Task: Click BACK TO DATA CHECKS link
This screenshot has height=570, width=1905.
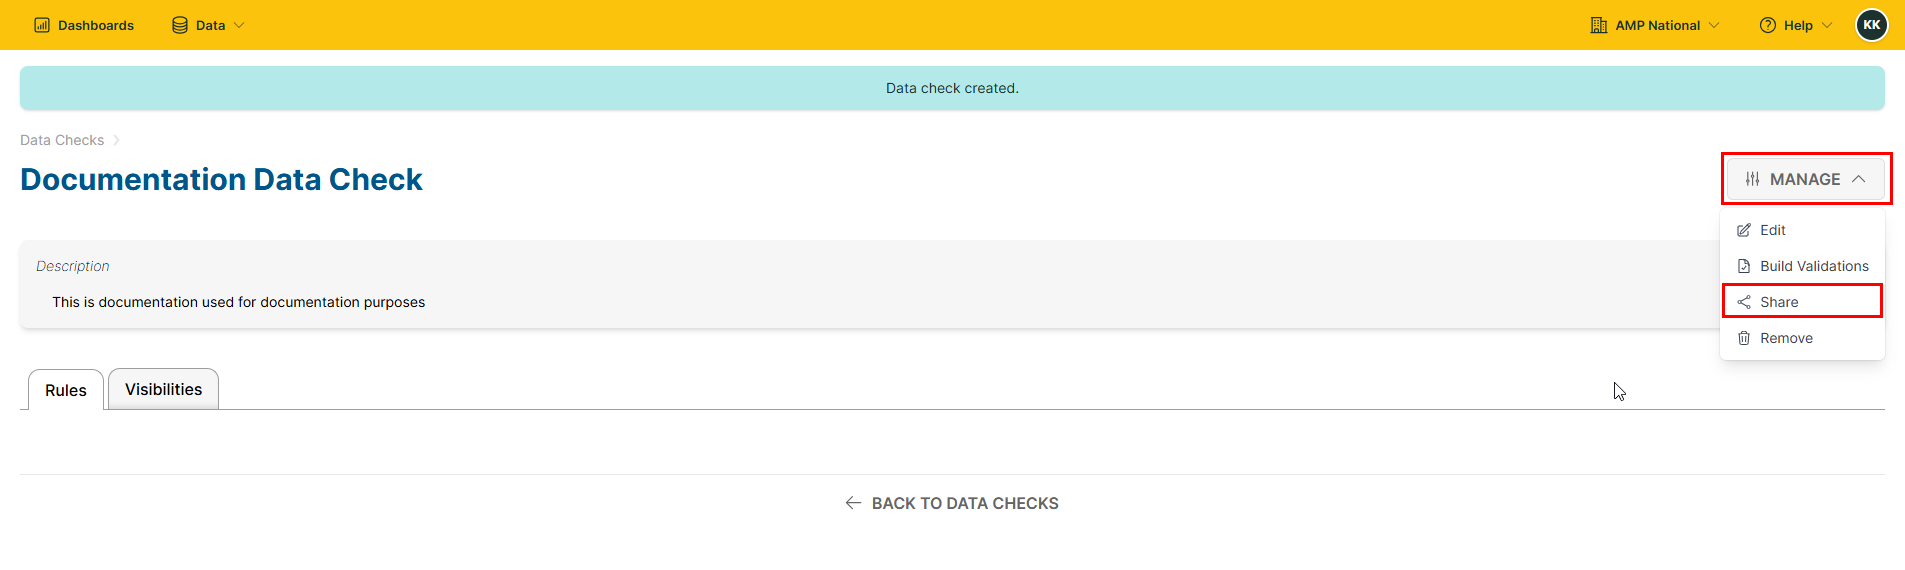Action: [952, 503]
